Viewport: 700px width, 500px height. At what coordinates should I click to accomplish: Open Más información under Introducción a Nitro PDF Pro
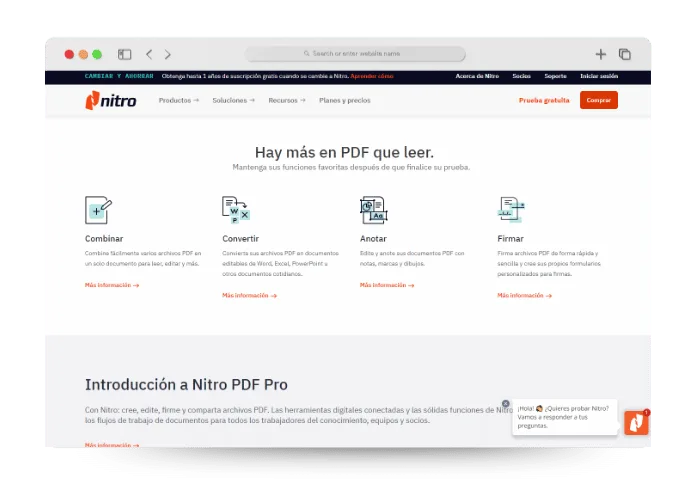tap(112, 445)
